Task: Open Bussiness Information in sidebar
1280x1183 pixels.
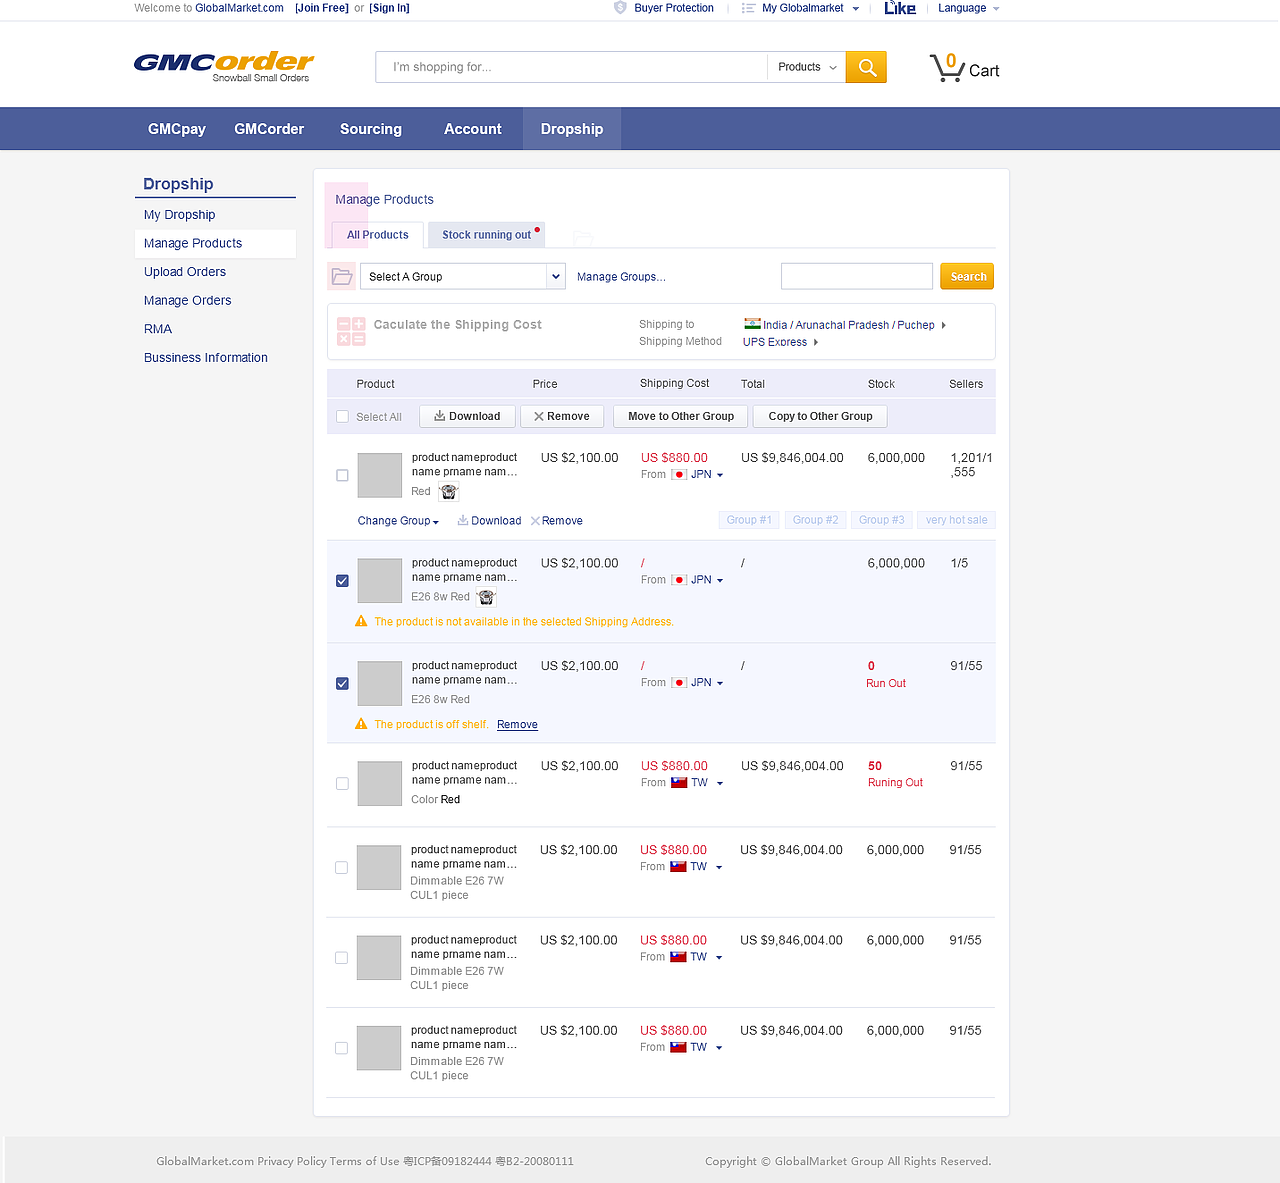Action: pos(206,358)
